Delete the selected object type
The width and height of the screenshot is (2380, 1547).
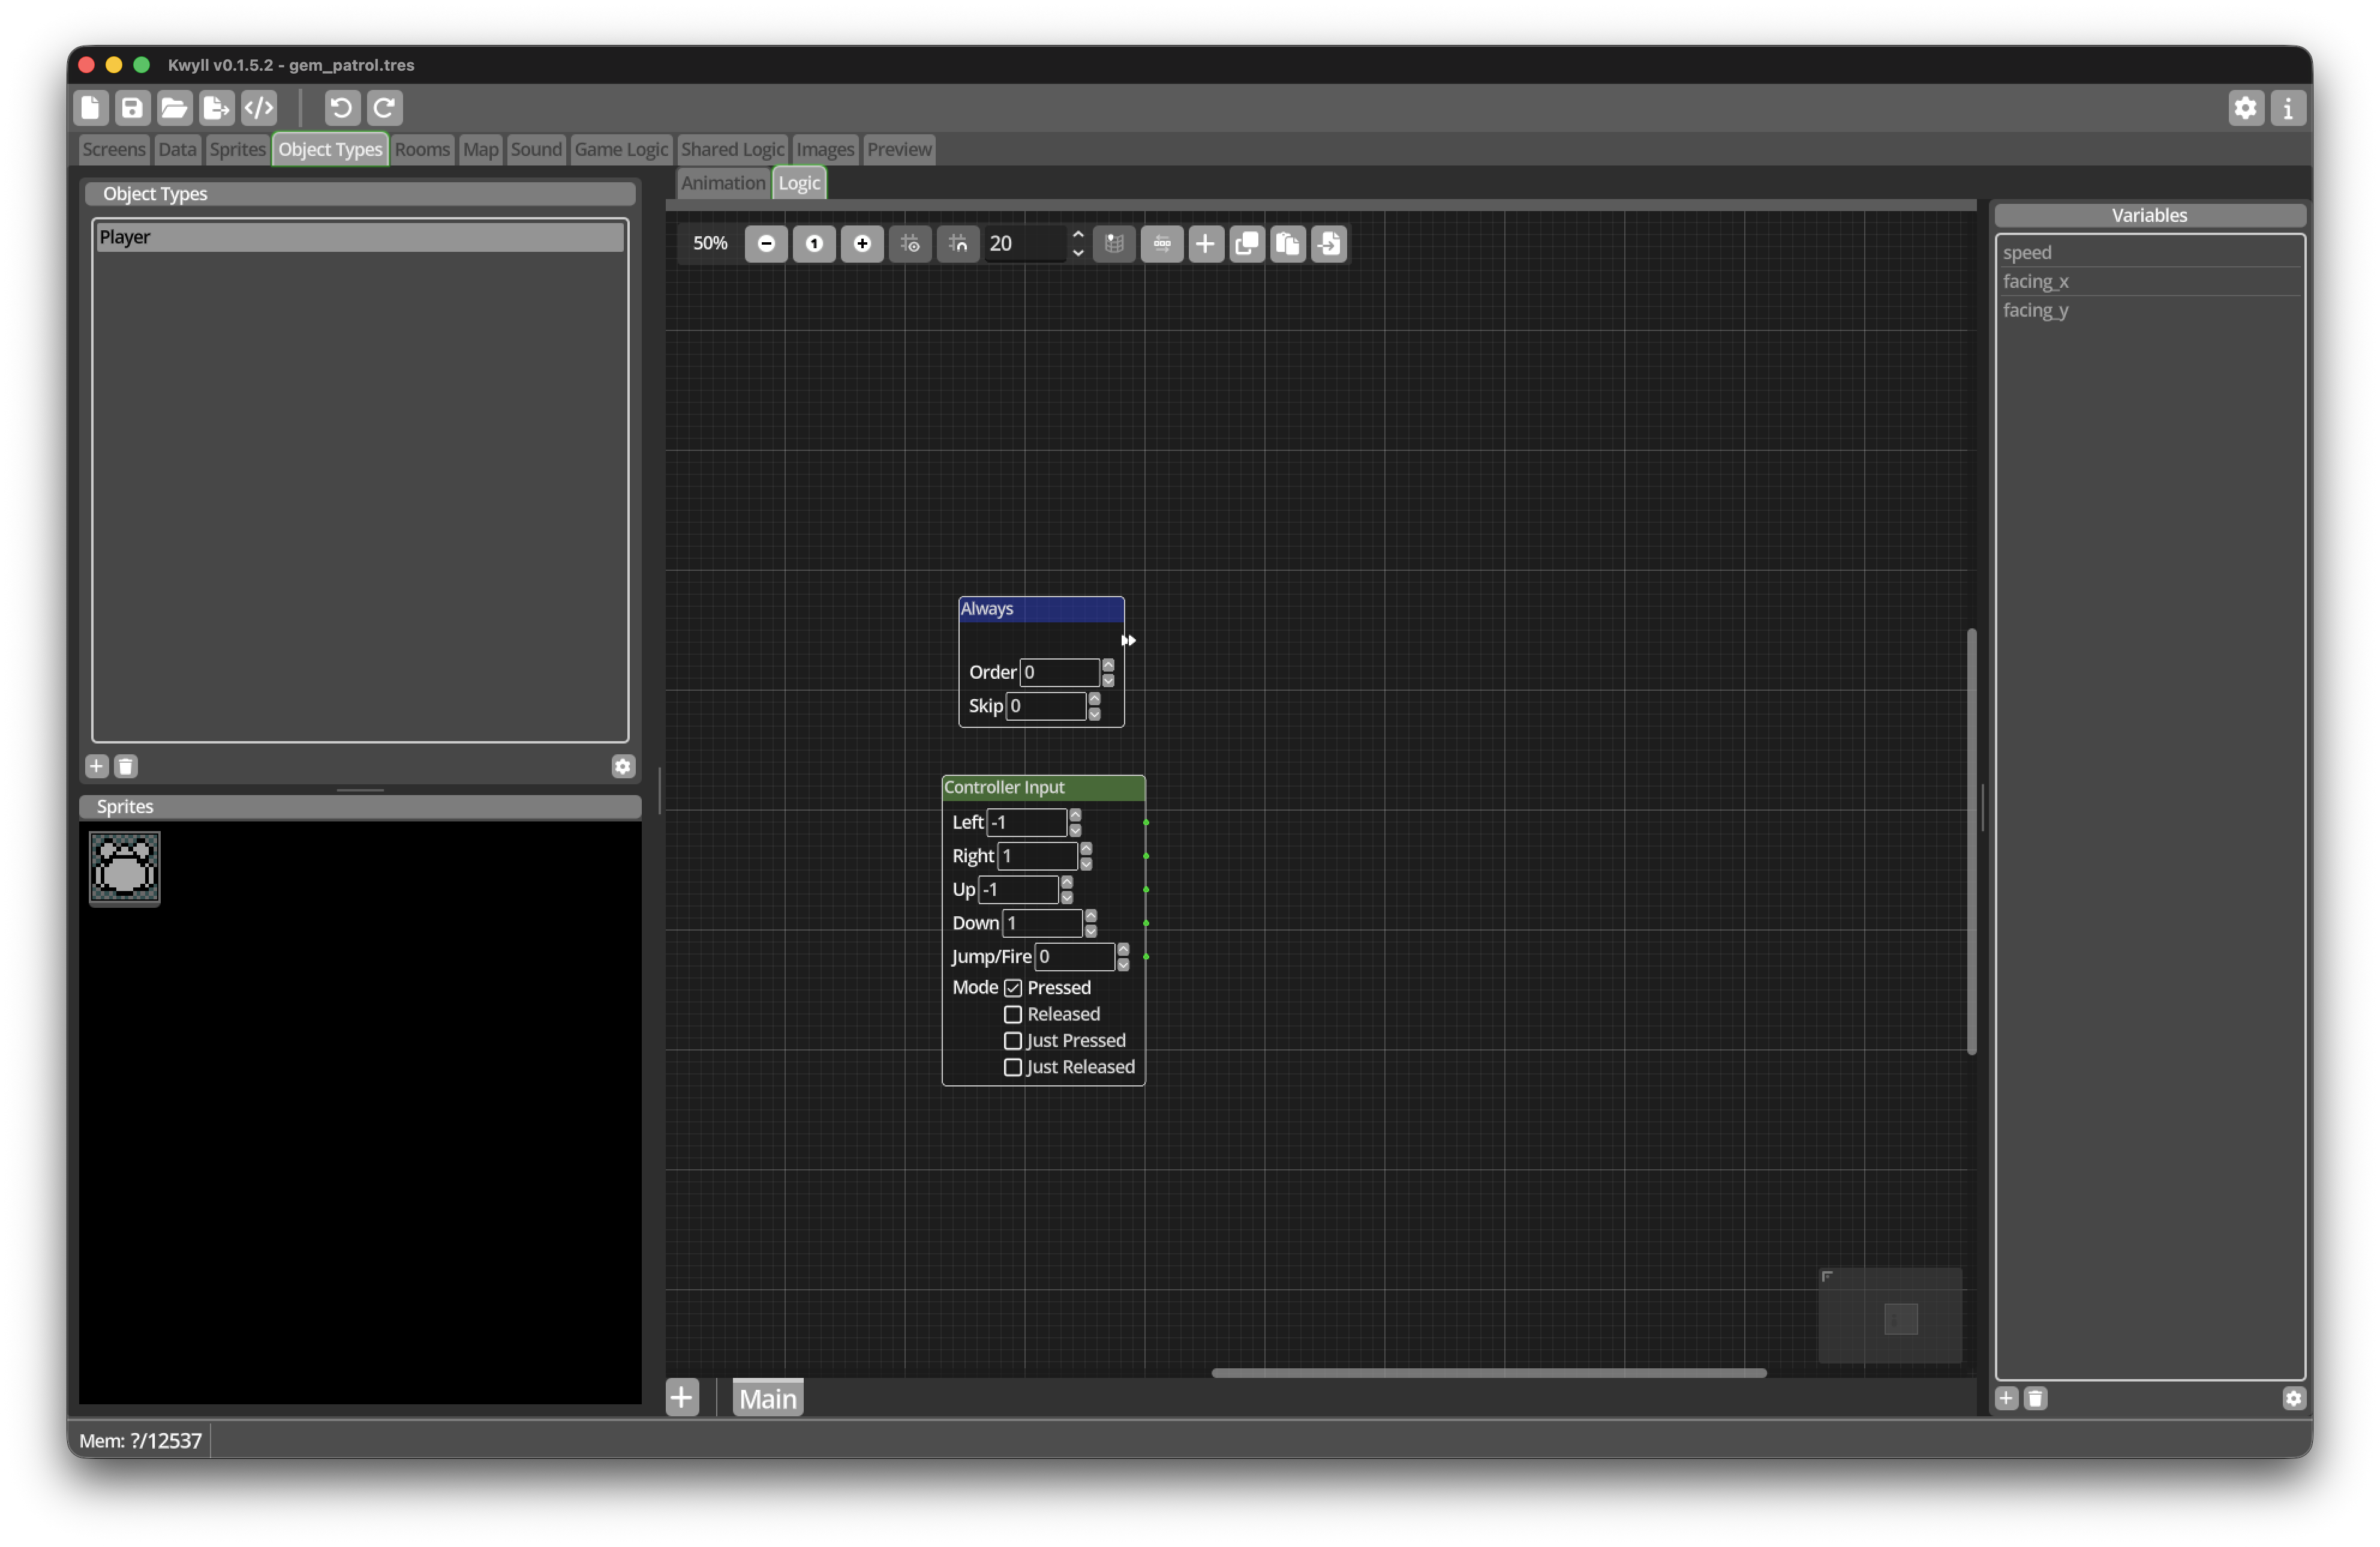(126, 766)
